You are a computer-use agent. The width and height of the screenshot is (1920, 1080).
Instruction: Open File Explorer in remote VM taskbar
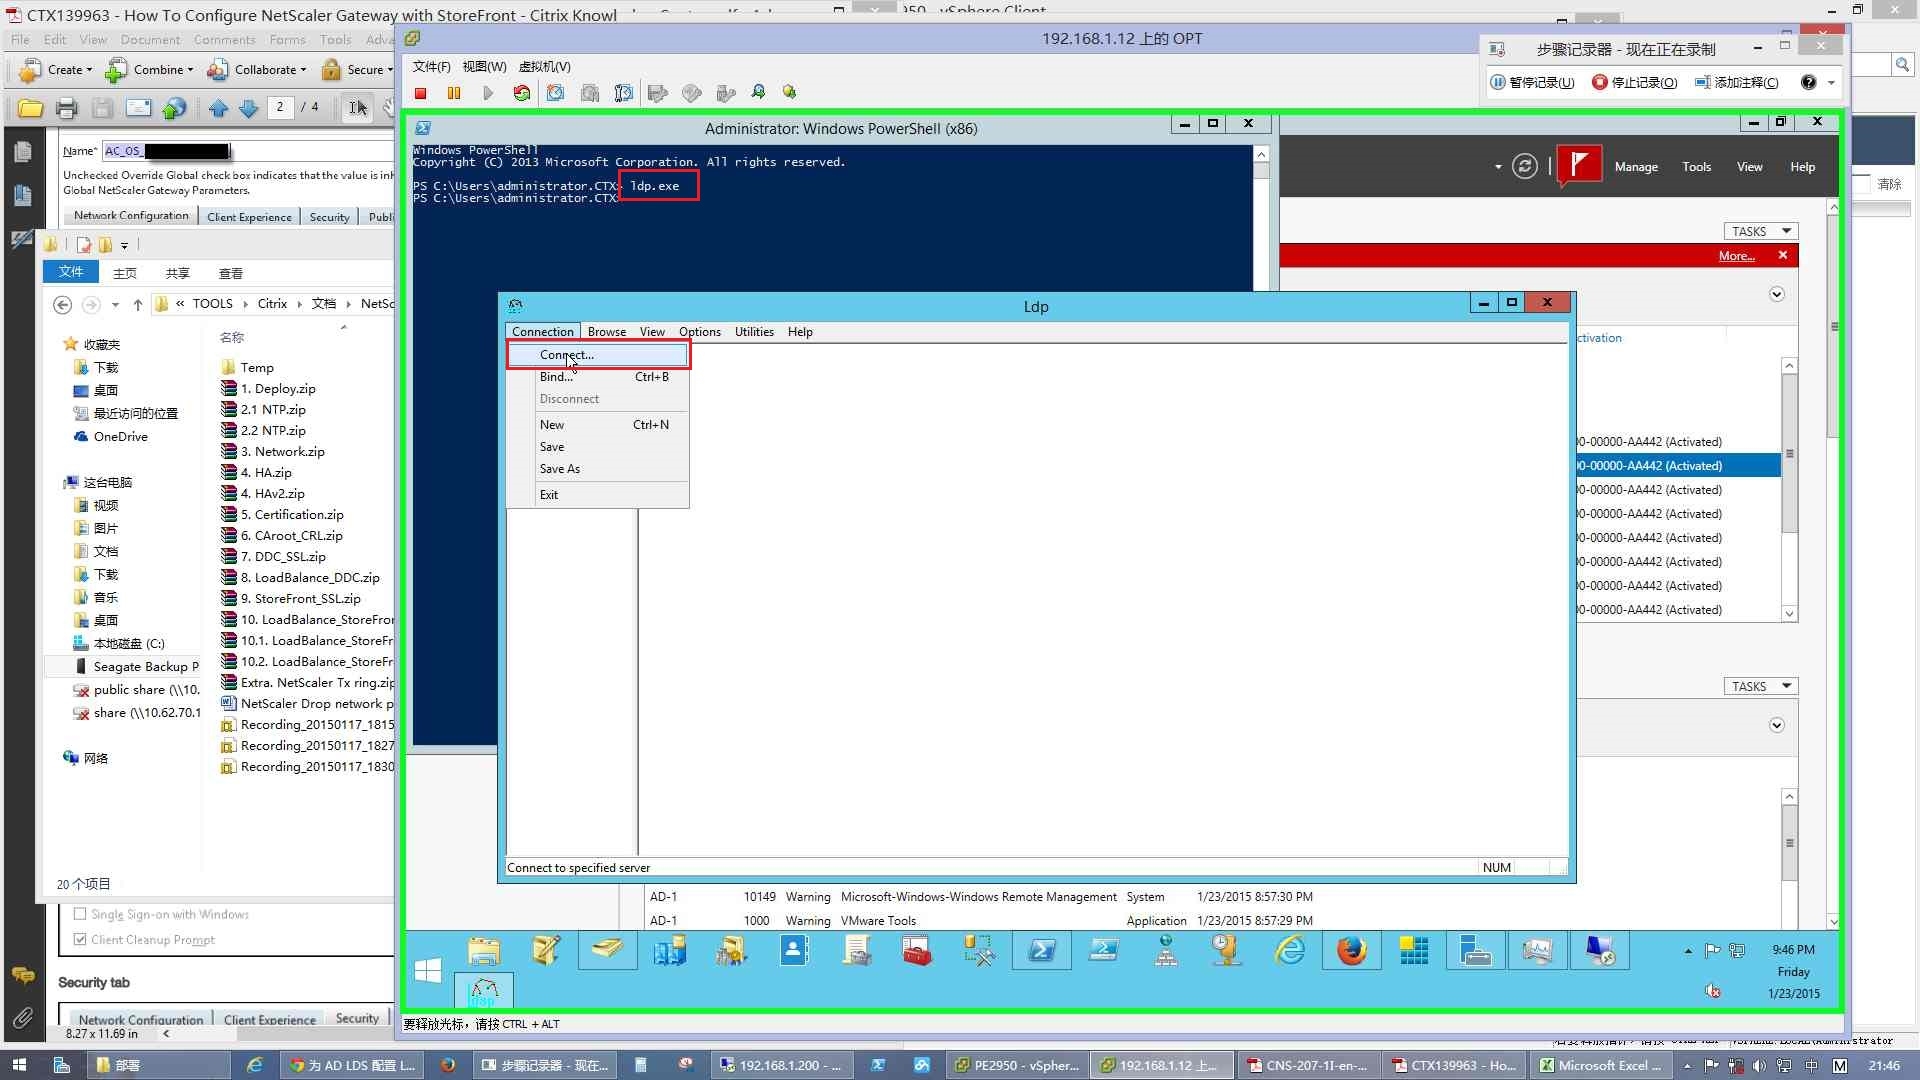[x=483, y=951]
